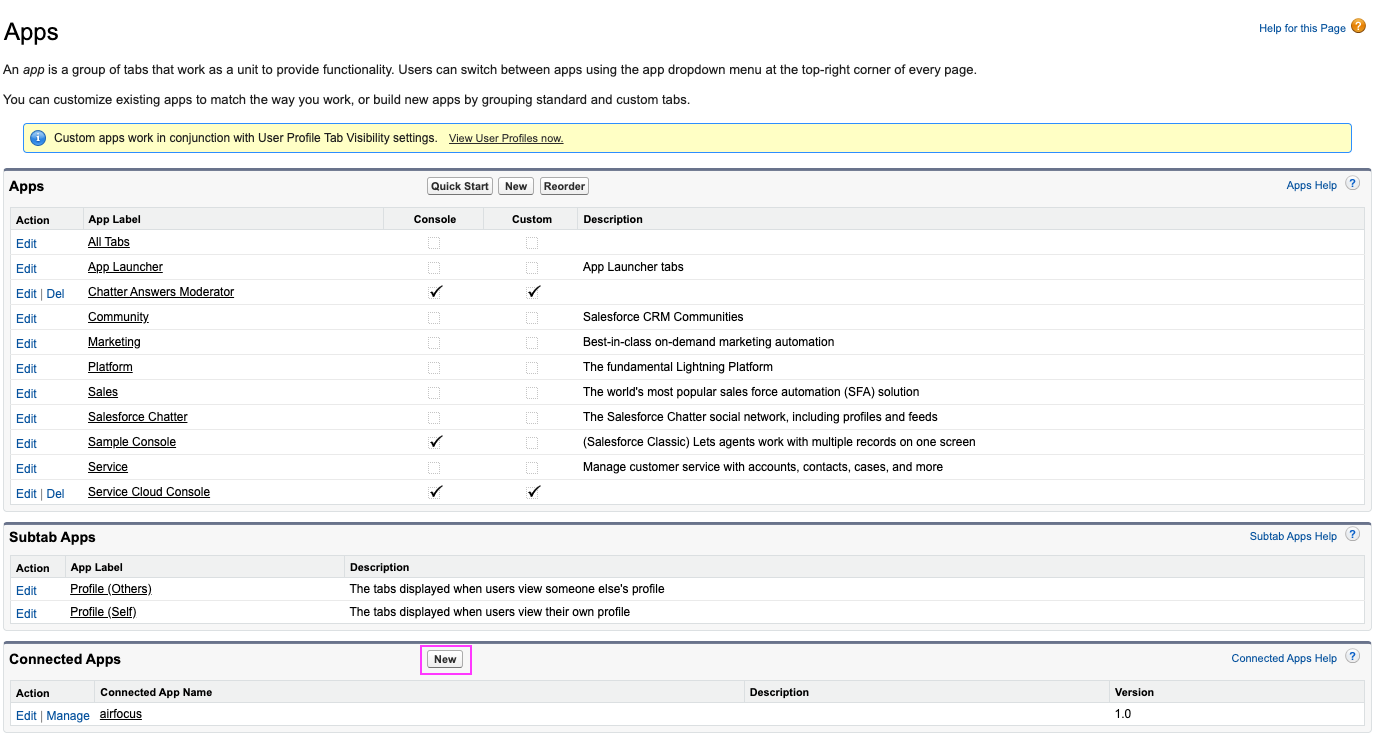Edit the All Tabs app
Screen dimensions: 1377x752
click(x=26, y=243)
